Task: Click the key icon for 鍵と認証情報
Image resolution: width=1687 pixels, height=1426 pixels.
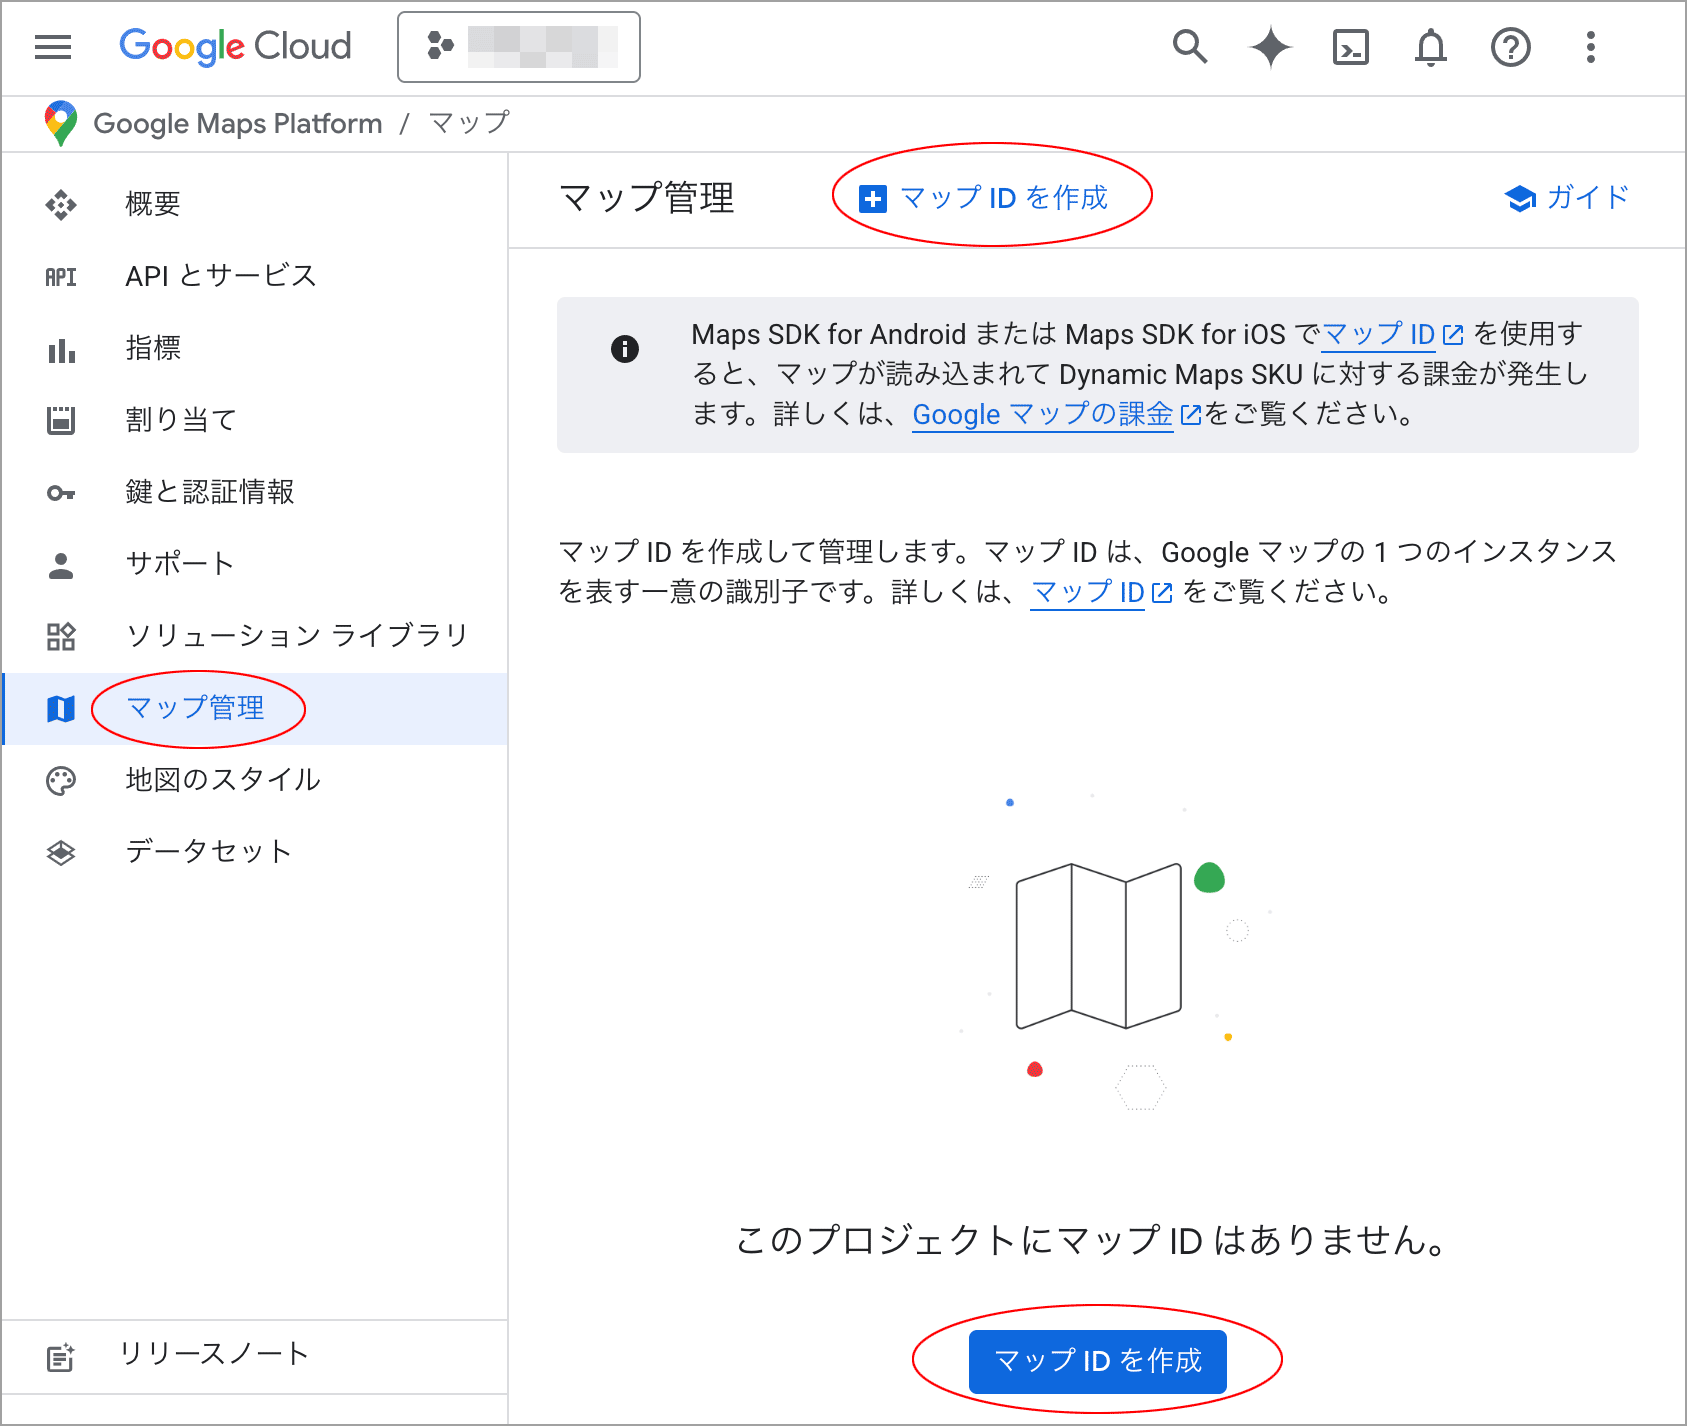Action: coord(61,493)
